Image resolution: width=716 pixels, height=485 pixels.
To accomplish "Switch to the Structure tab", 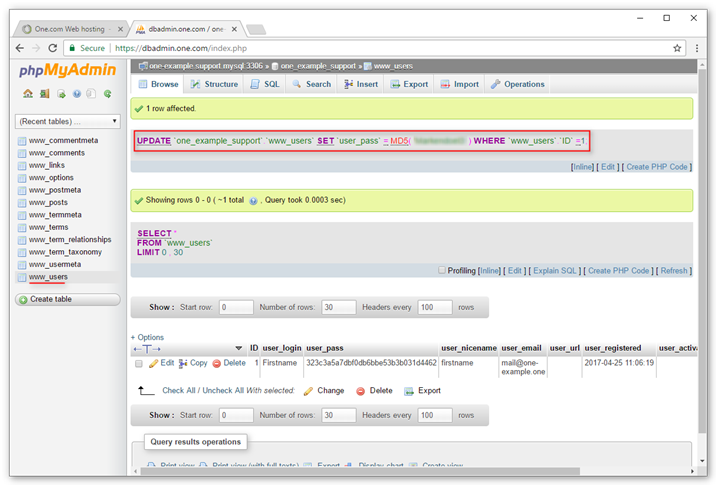I will 214,85.
